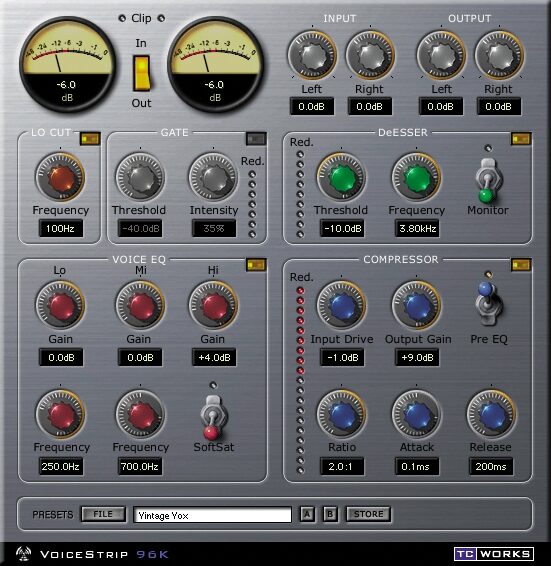The width and height of the screenshot is (551, 566).
Task: Click the Output Right 0.0dB value field
Action: [499, 106]
